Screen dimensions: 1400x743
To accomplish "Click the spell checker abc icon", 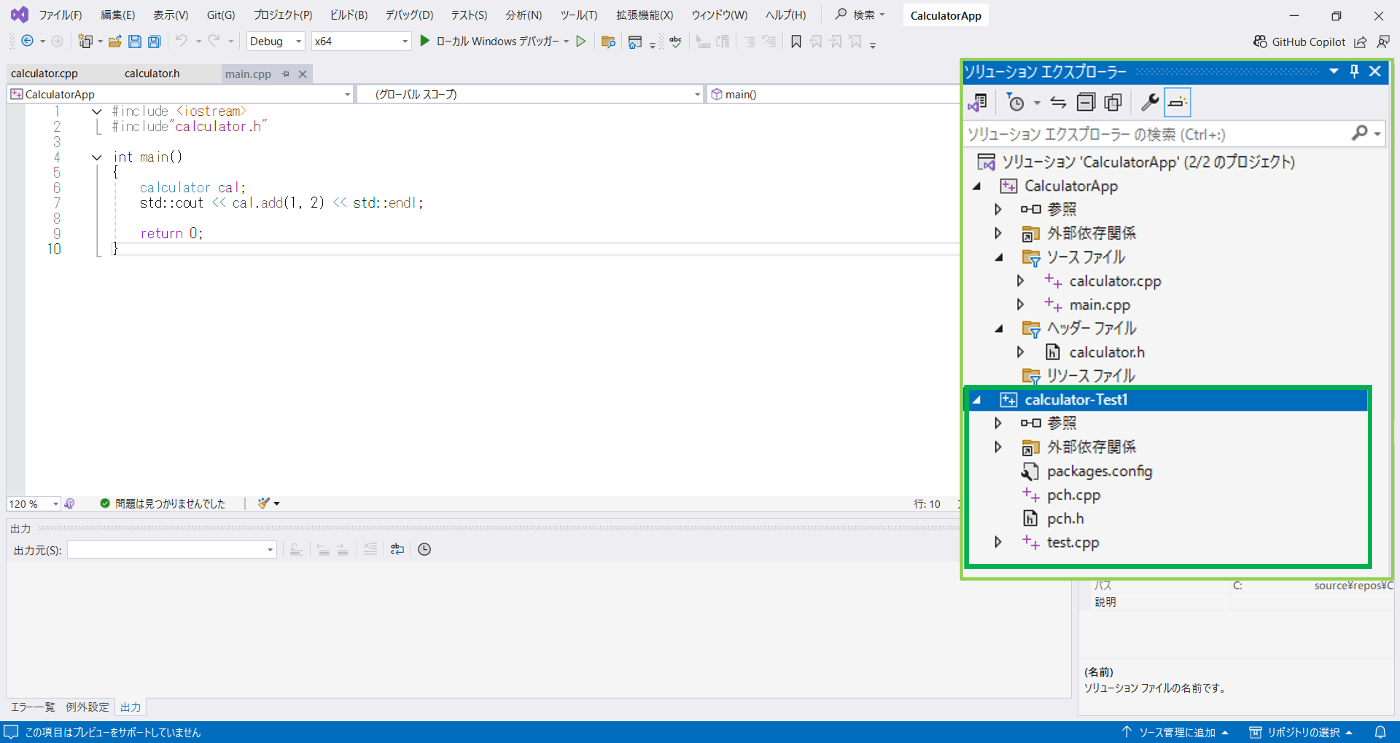I will pos(675,41).
